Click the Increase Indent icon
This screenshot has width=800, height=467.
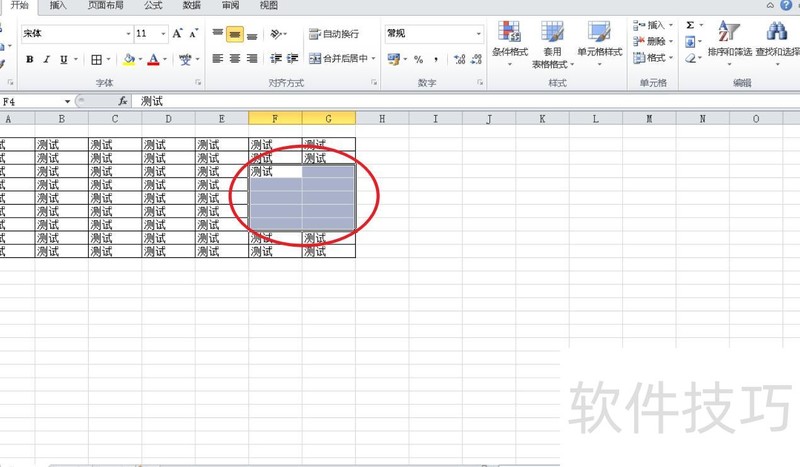tap(292, 59)
